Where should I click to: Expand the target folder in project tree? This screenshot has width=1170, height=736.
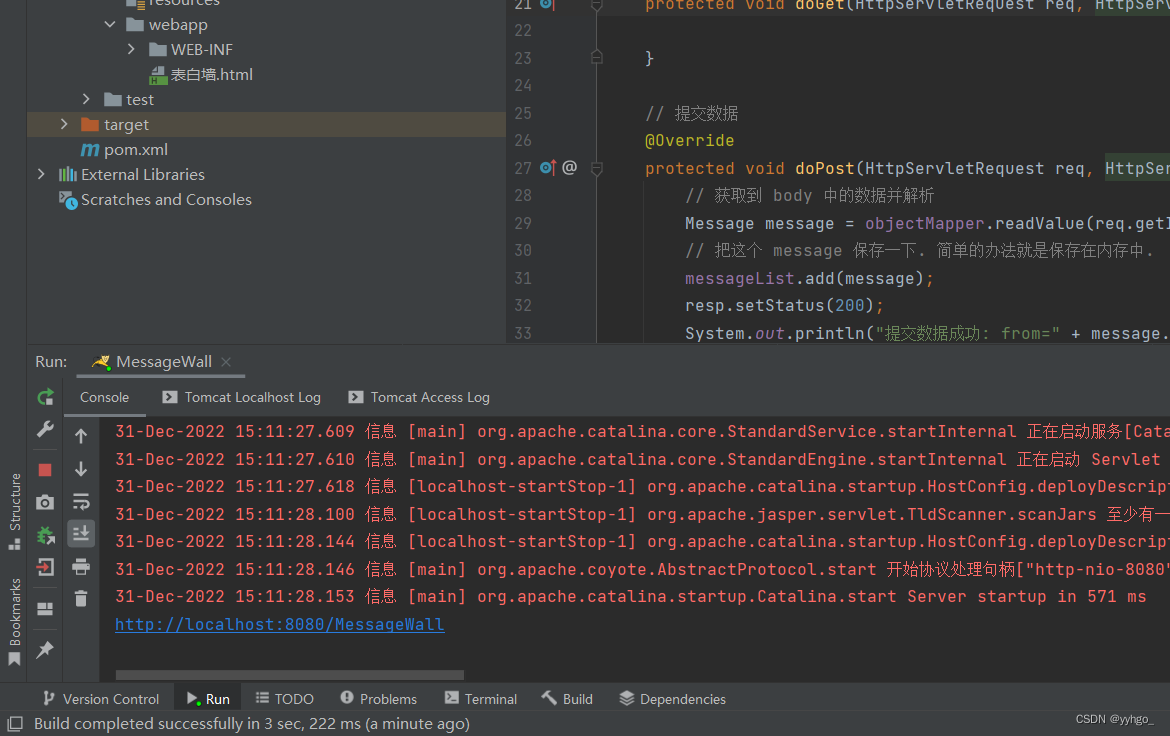point(64,124)
